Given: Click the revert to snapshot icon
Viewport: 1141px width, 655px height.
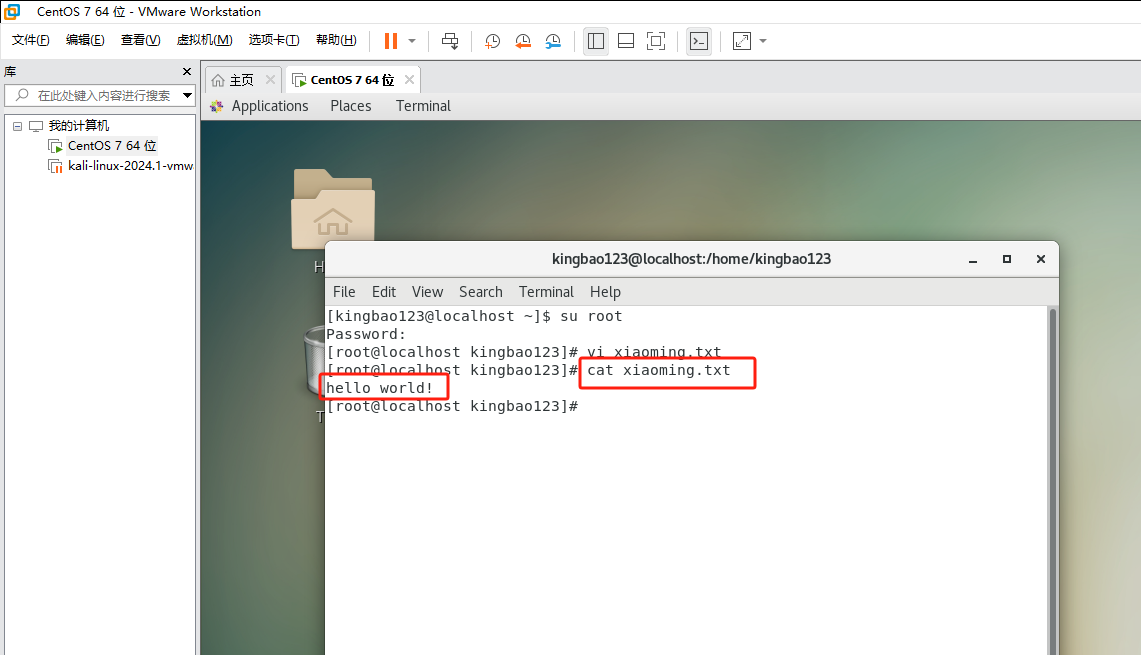Looking at the screenshot, I should (523, 41).
